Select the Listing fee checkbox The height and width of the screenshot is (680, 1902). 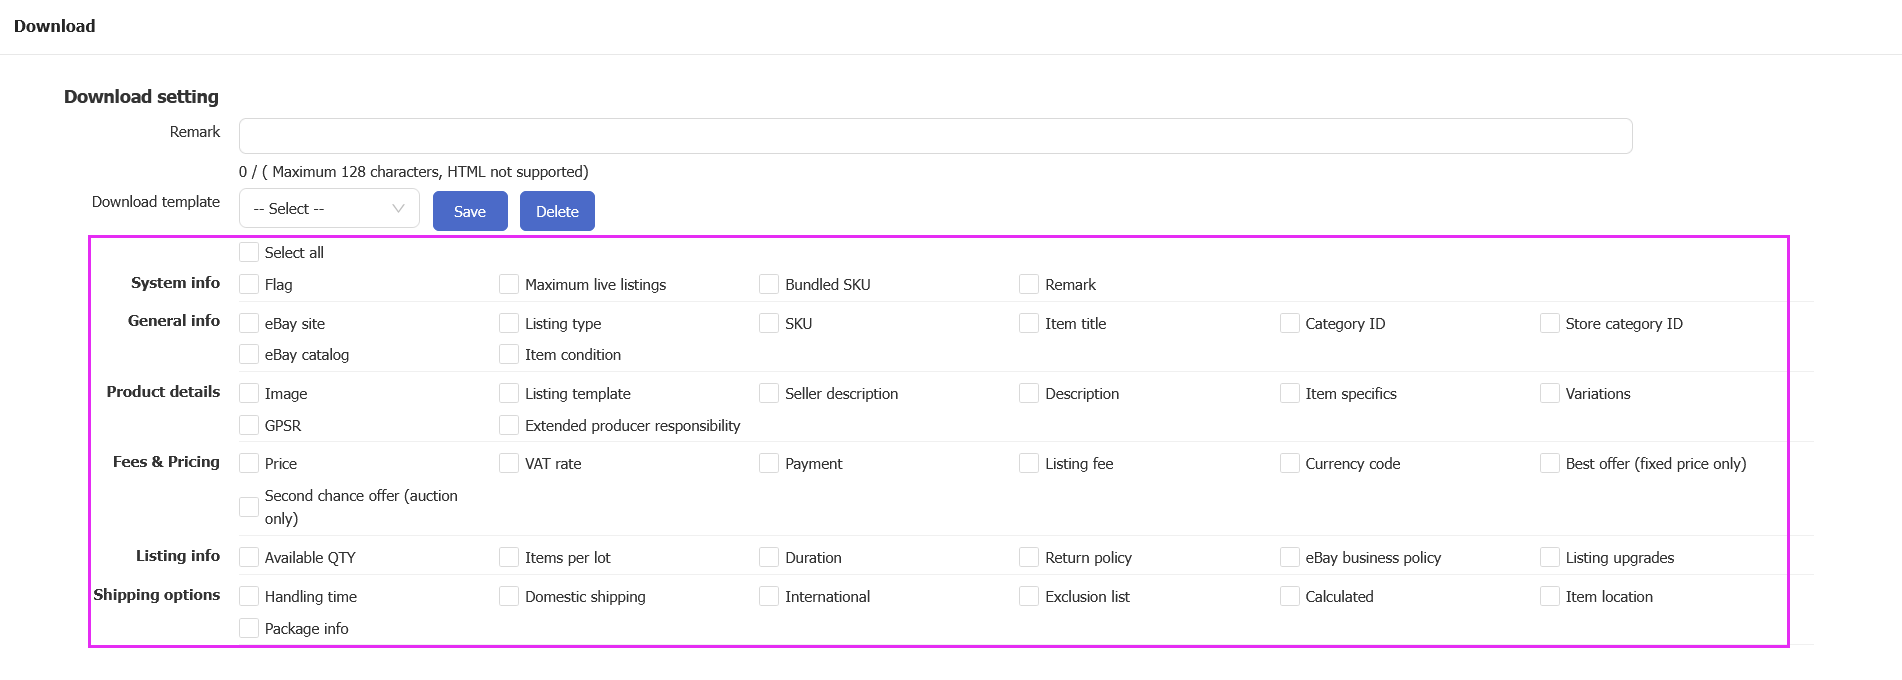pos(1029,463)
